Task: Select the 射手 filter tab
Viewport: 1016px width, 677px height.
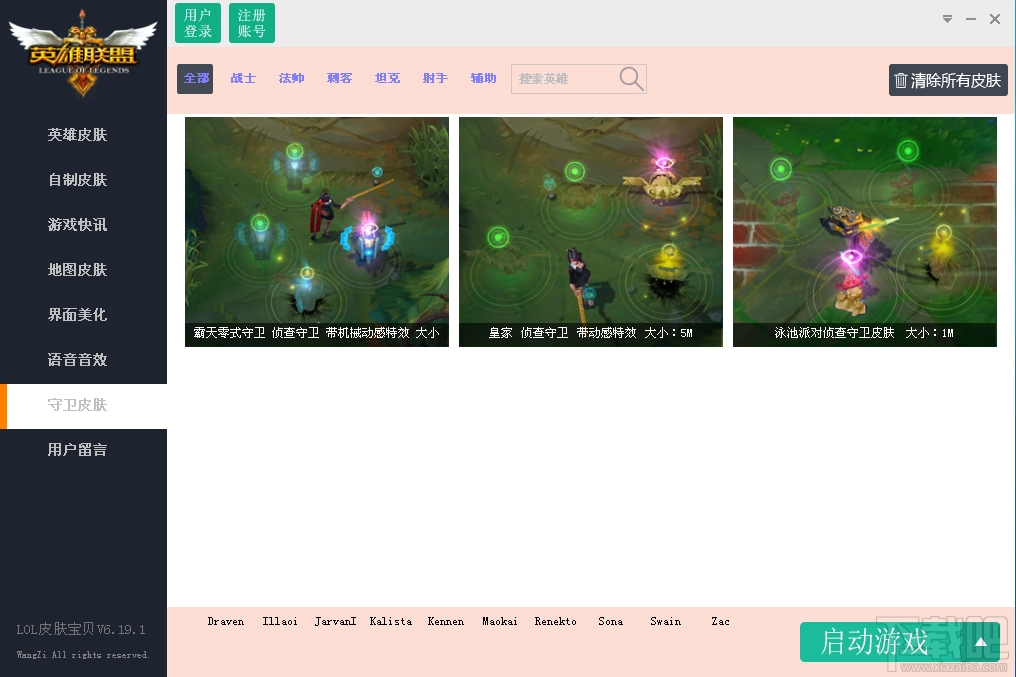Action: coord(435,78)
